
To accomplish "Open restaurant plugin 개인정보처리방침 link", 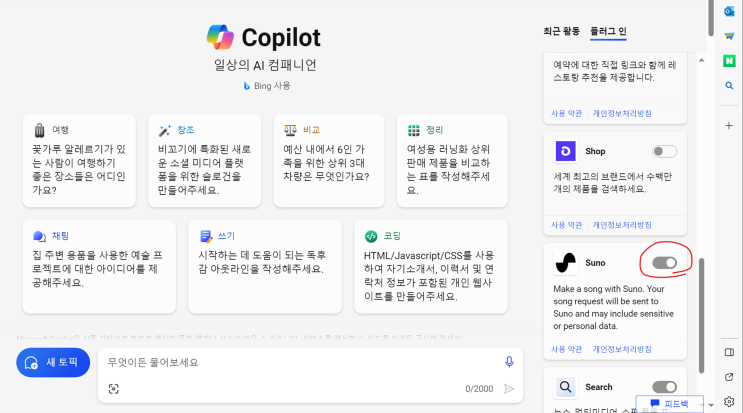I will point(622,113).
